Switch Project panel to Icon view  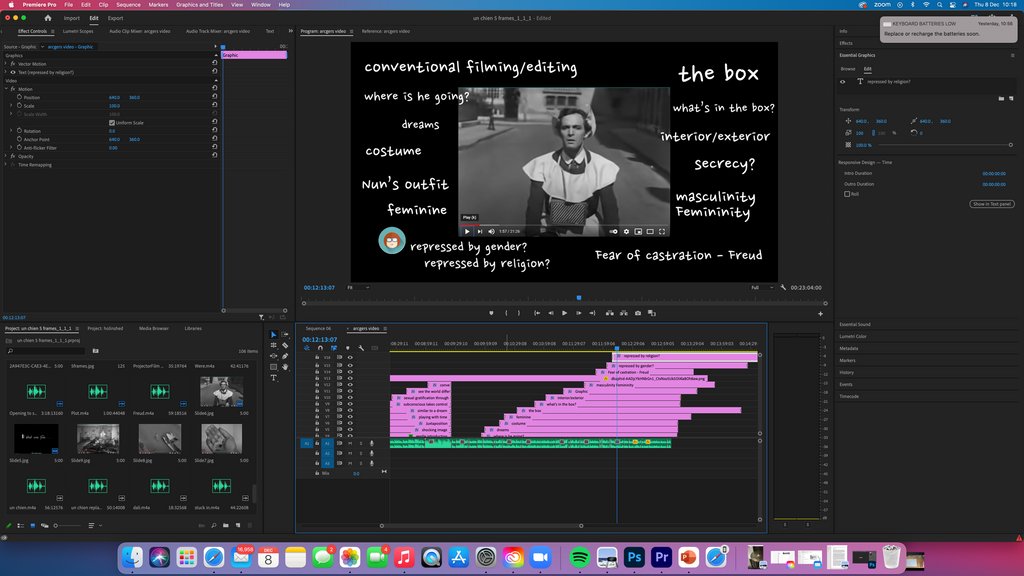33,525
